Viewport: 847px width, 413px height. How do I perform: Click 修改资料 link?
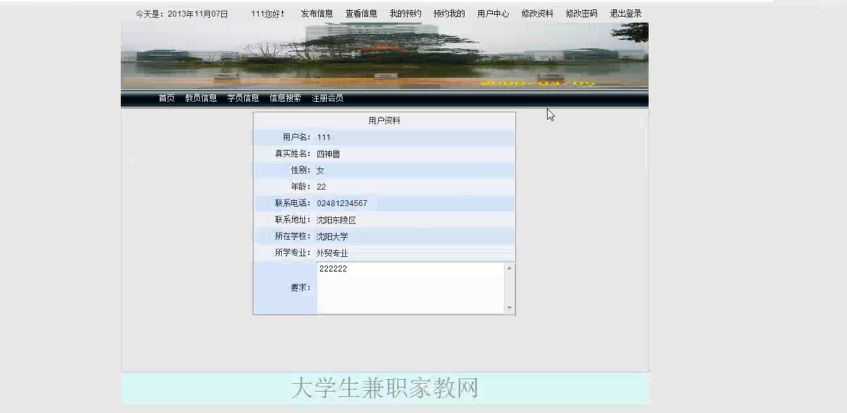537,13
